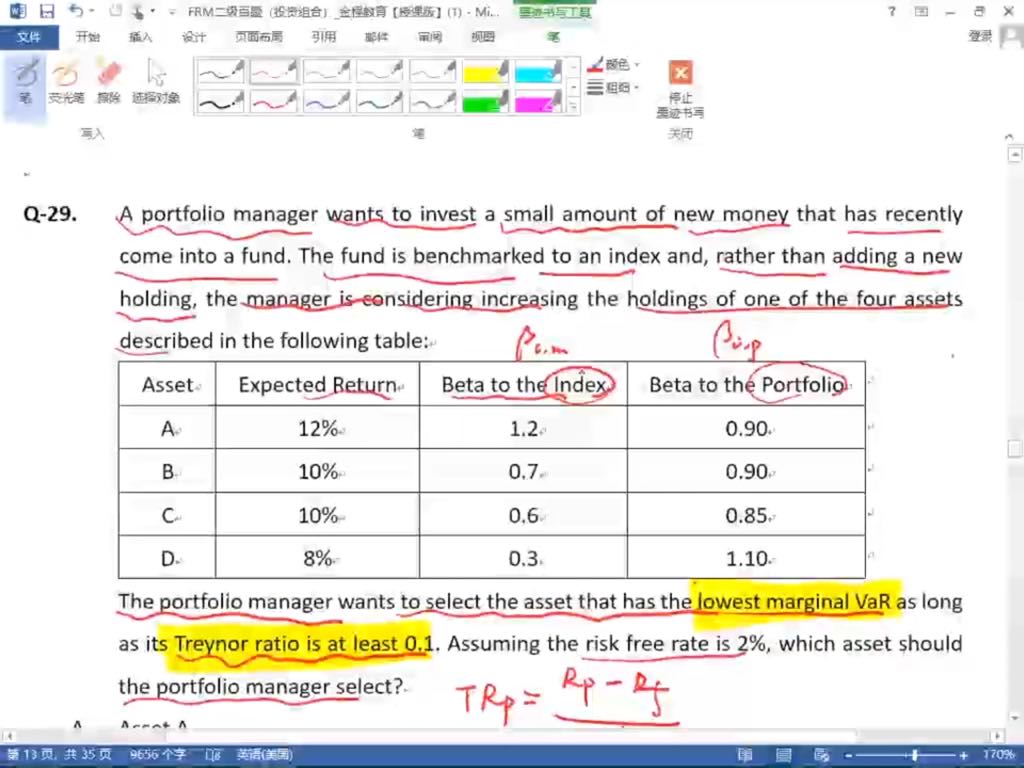Collapse the ribbon with the chevron
This screenshot has height=768, width=1024.
[x=1009, y=136]
